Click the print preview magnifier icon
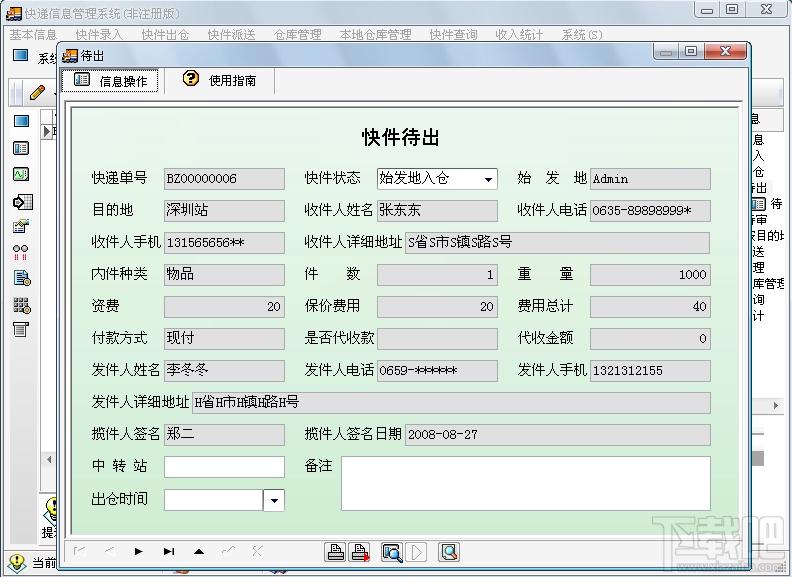This screenshot has height=577, width=792. click(x=392, y=553)
